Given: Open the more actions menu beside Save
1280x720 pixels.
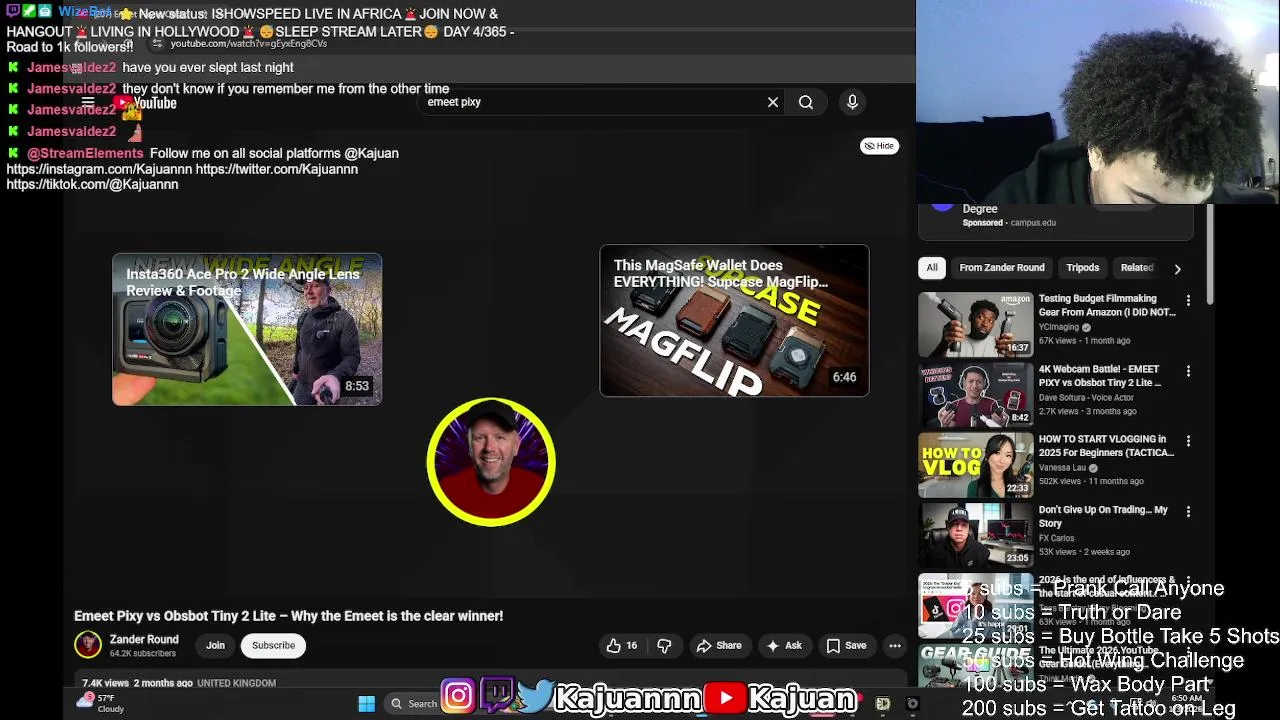Looking at the screenshot, I should pos(895,646).
